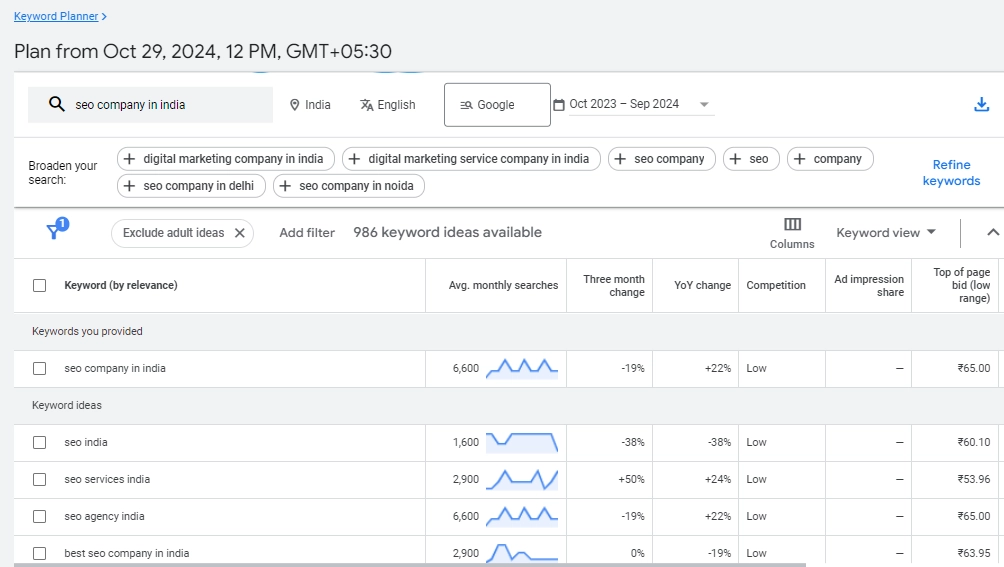Screen dimensions: 1004x567
Task: Select the 'seo company in india' row checkbox
Action: pos(40,369)
